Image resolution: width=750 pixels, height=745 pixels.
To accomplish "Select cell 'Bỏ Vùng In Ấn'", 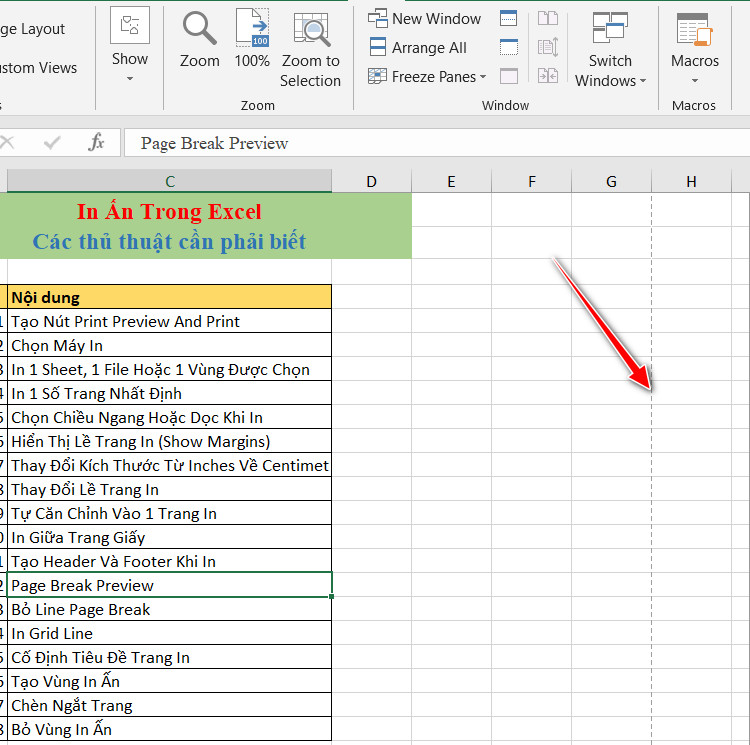I will pyautogui.click(x=169, y=729).
